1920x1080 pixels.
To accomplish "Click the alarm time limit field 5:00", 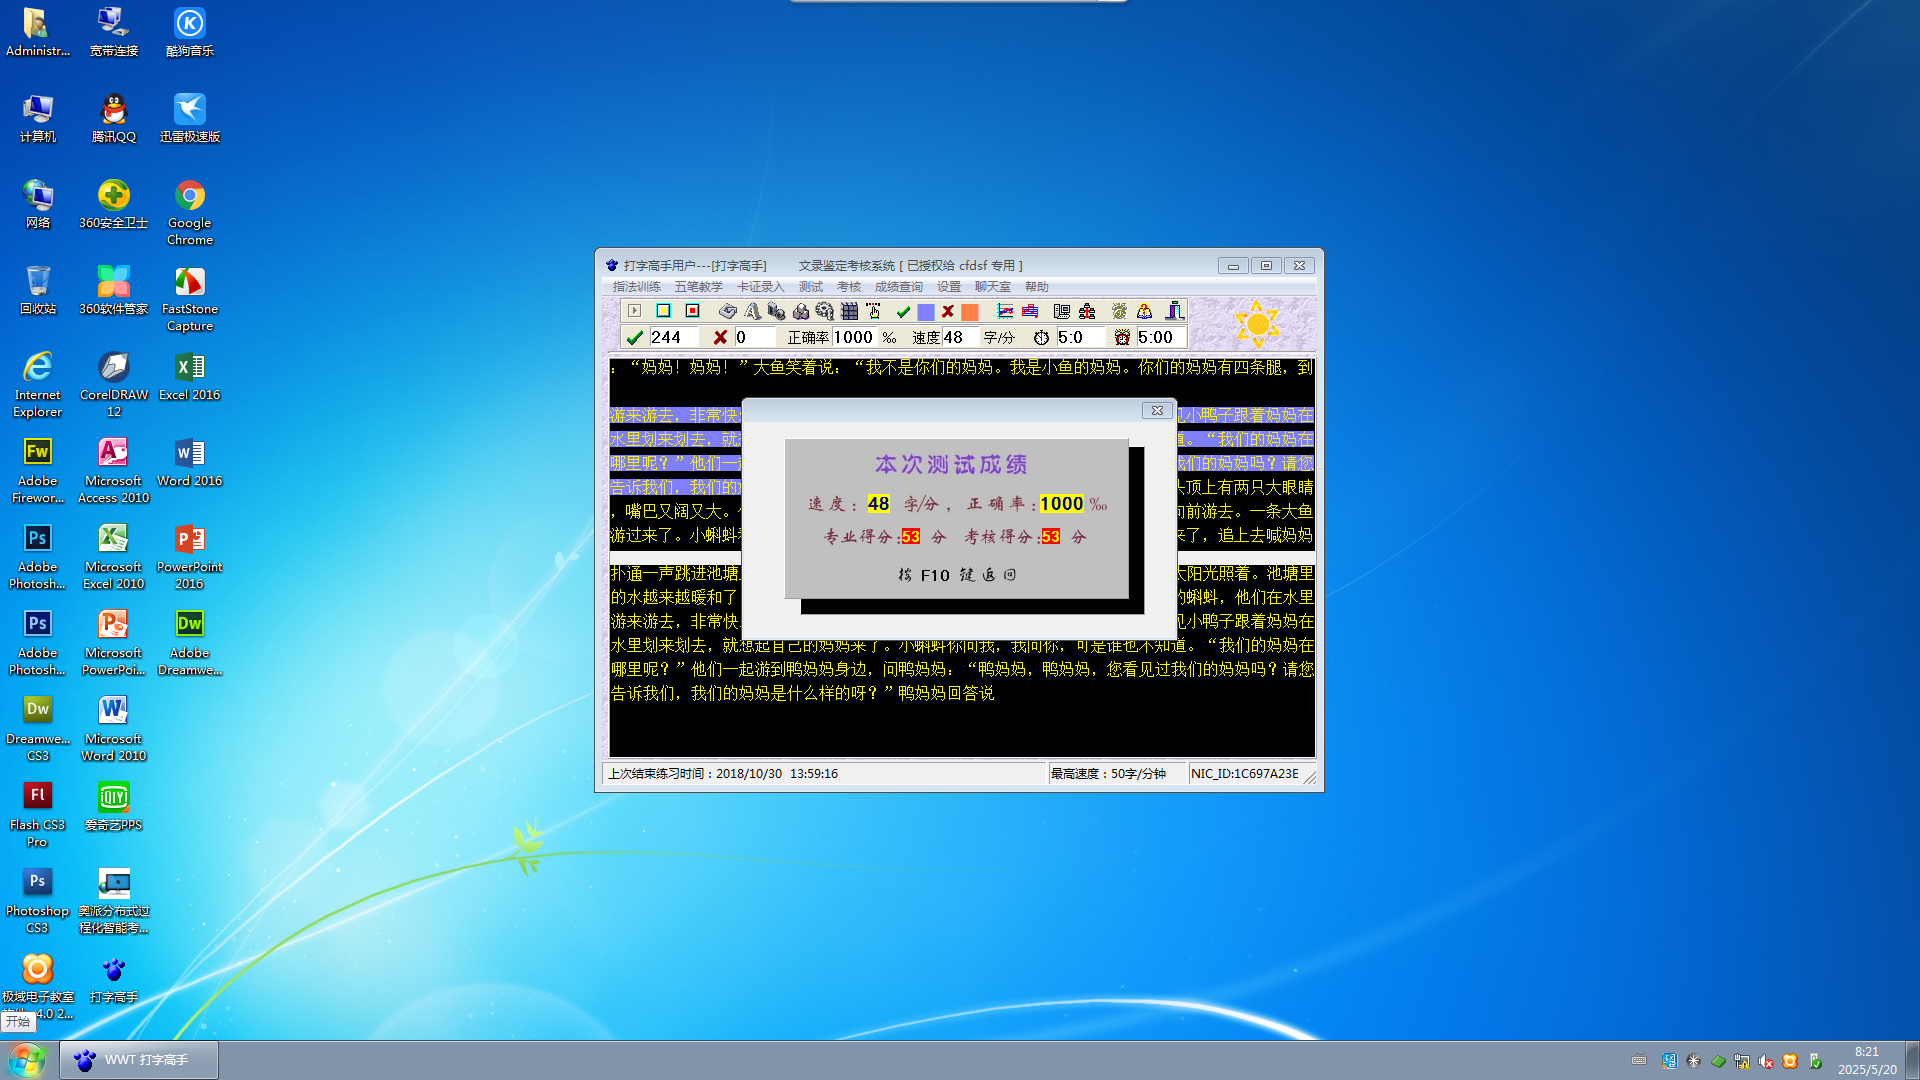I will [x=1160, y=337].
